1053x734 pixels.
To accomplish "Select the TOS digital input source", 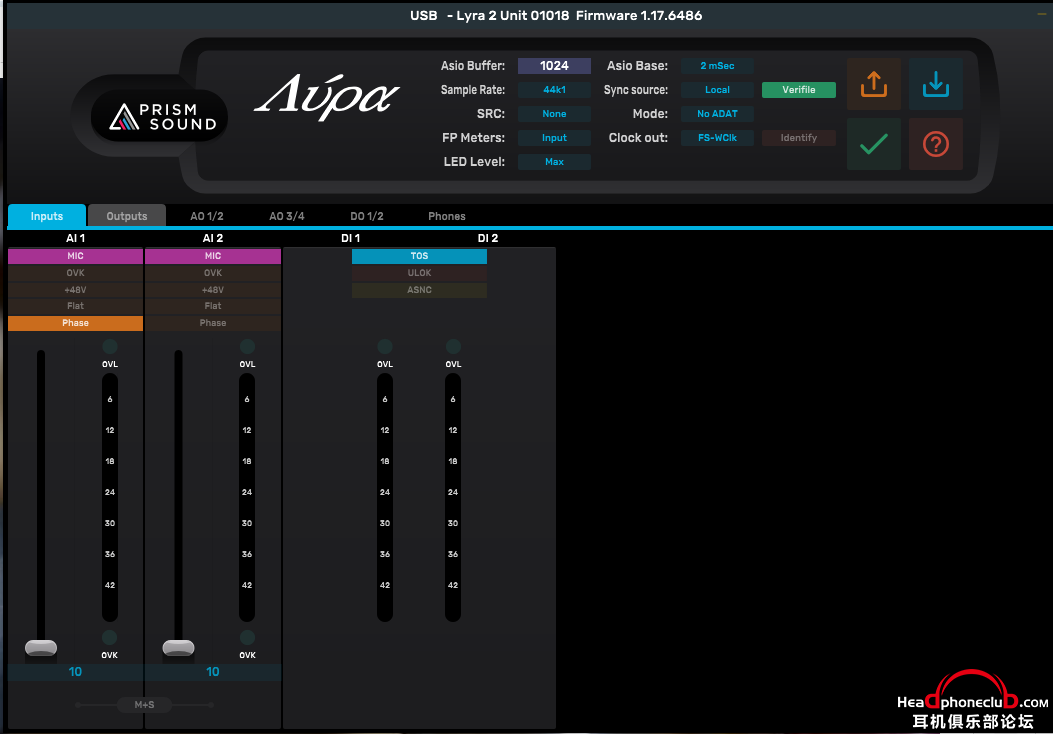I will [x=419, y=256].
